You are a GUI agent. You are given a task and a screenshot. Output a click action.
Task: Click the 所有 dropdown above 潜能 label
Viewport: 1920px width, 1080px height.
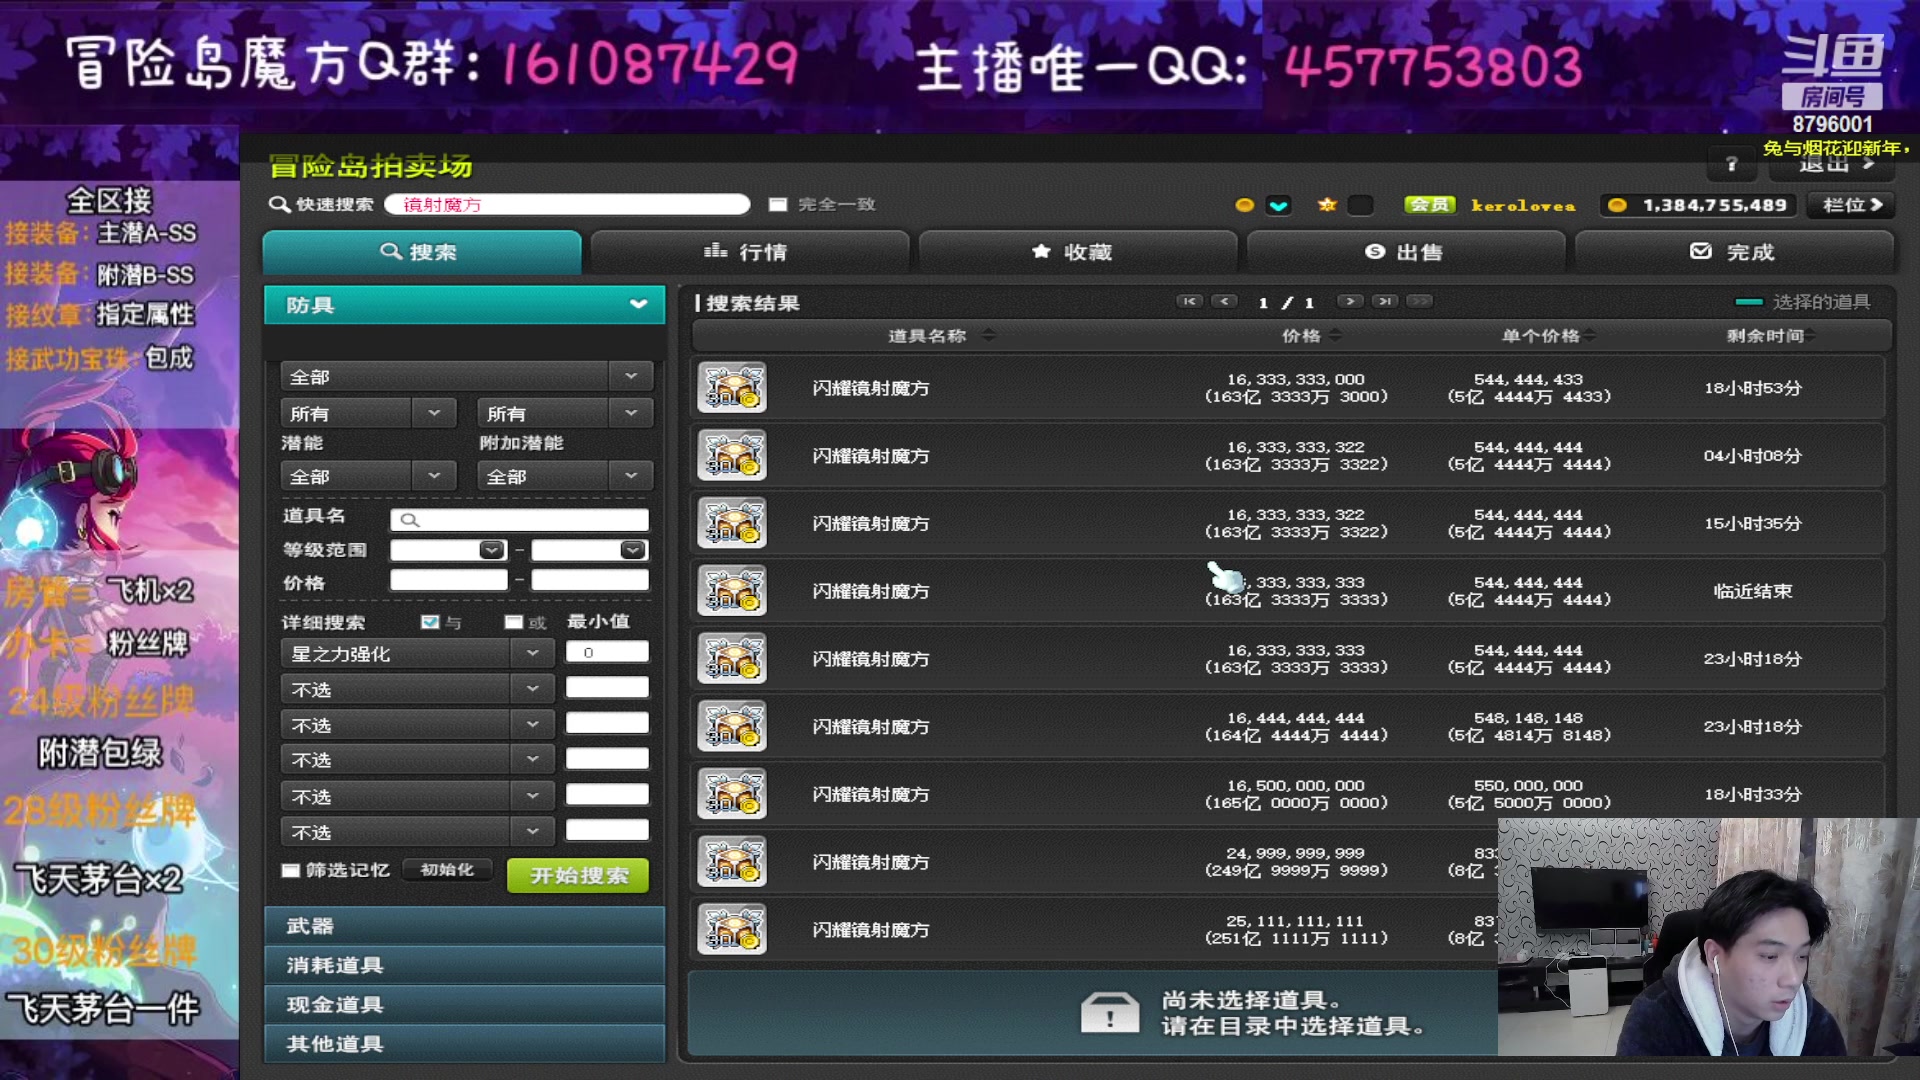(x=368, y=413)
